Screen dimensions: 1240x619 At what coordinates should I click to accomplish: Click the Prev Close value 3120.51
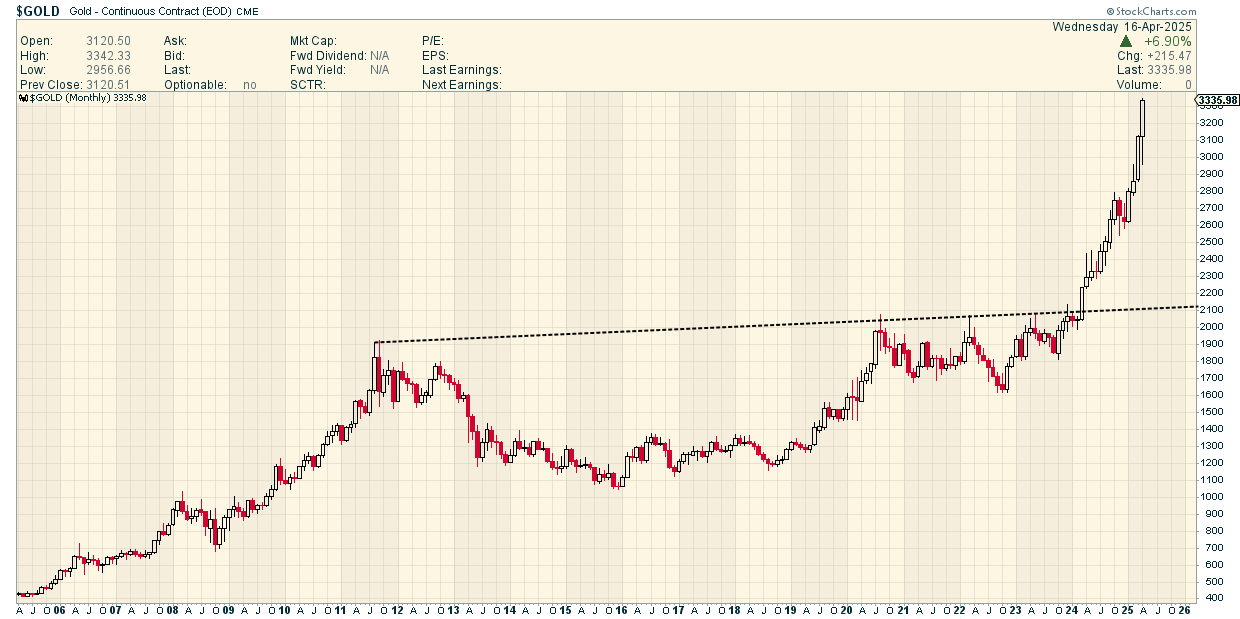tap(108, 85)
